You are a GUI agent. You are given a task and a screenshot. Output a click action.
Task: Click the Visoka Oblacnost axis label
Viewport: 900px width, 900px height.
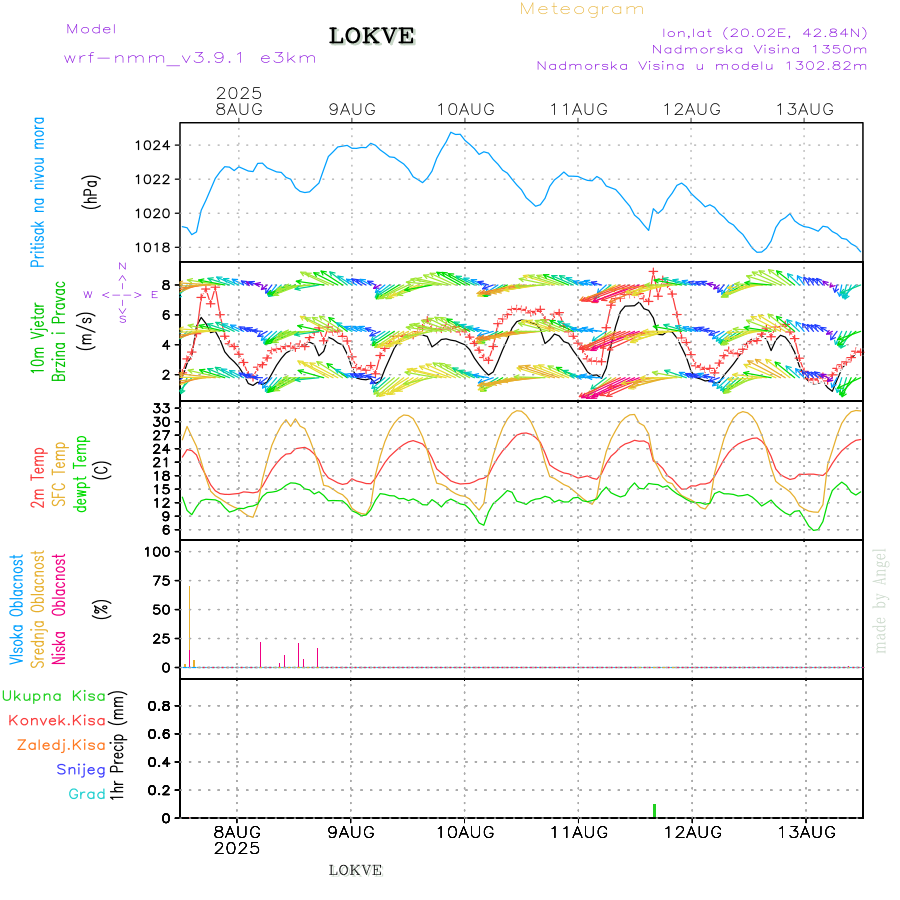tap(17, 610)
